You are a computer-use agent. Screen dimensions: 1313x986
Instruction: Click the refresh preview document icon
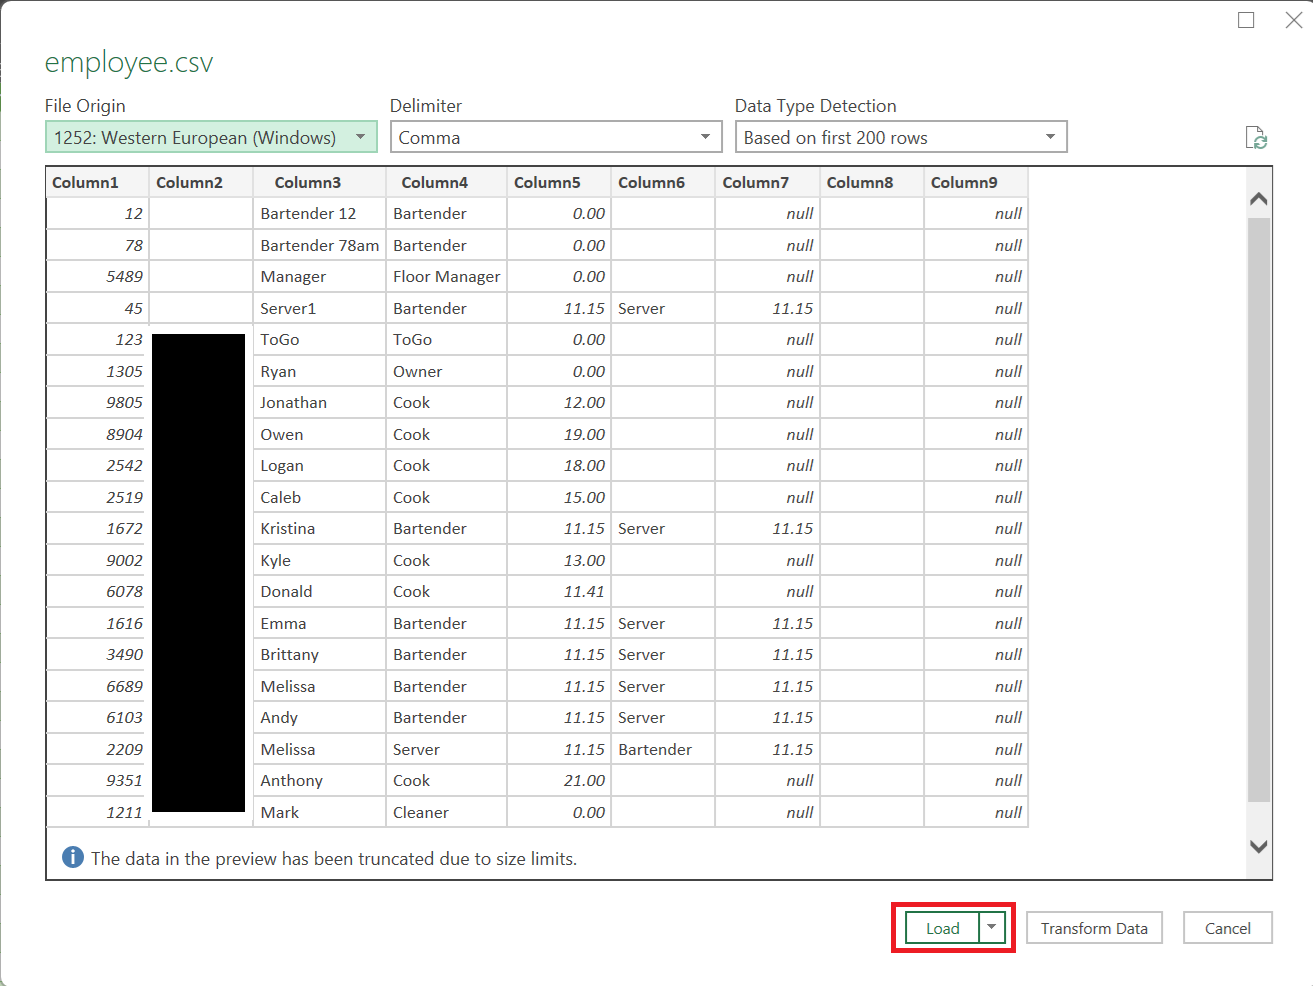click(x=1256, y=138)
